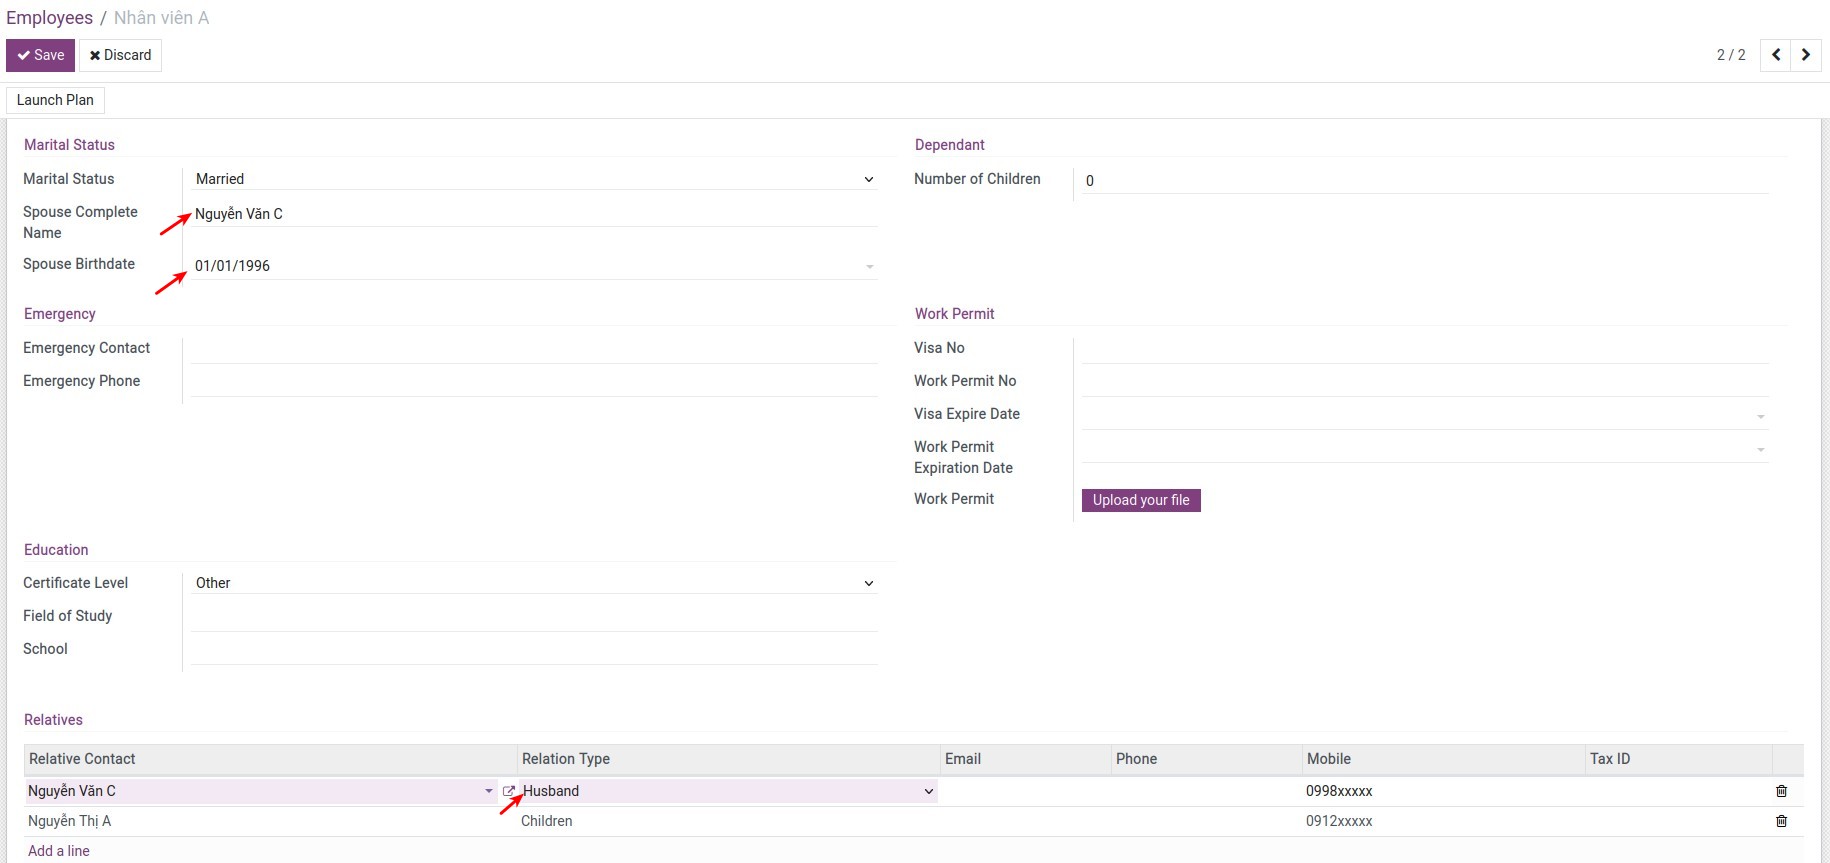Sort by Mobile column header
Image resolution: width=1830 pixels, height=863 pixels.
pos(1443,759)
